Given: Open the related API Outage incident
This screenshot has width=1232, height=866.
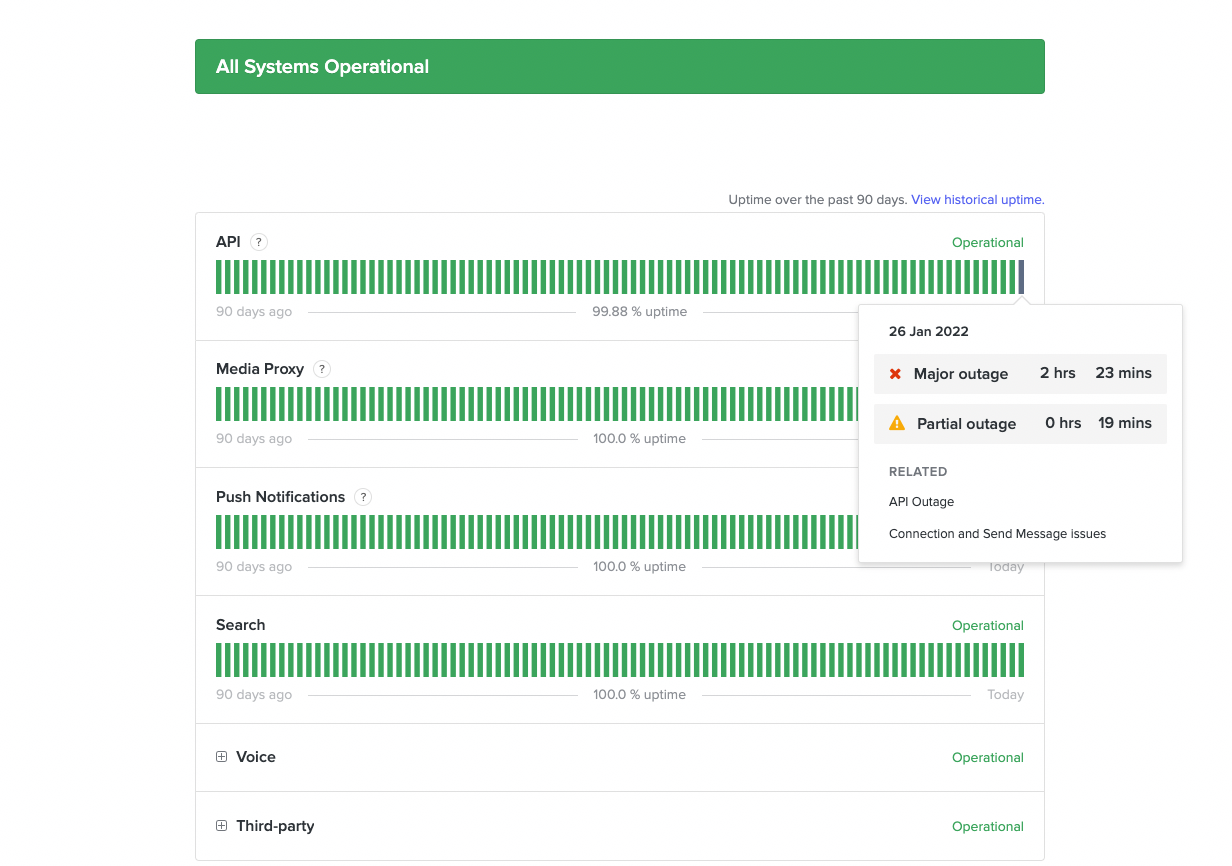Looking at the screenshot, I should (x=921, y=502).
